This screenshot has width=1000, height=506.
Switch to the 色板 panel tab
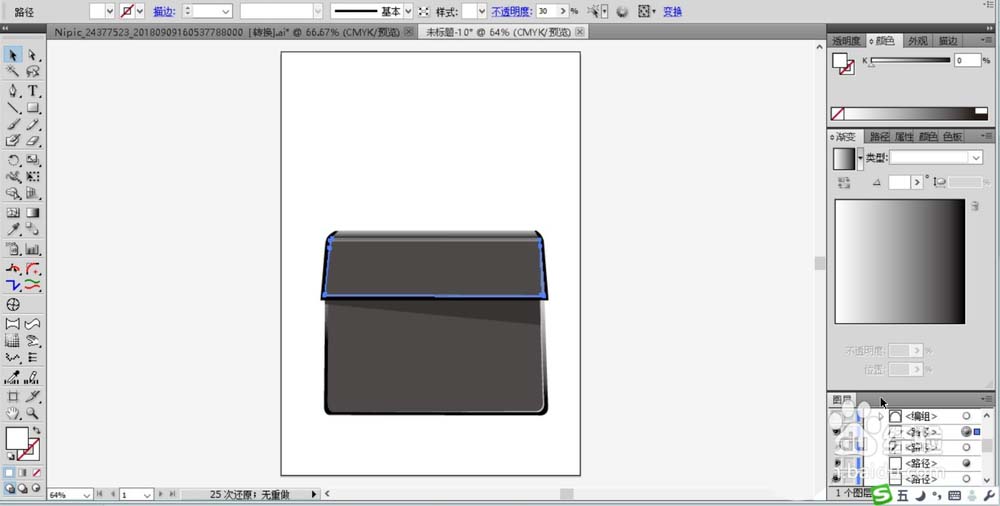click(x=952, y=137)
